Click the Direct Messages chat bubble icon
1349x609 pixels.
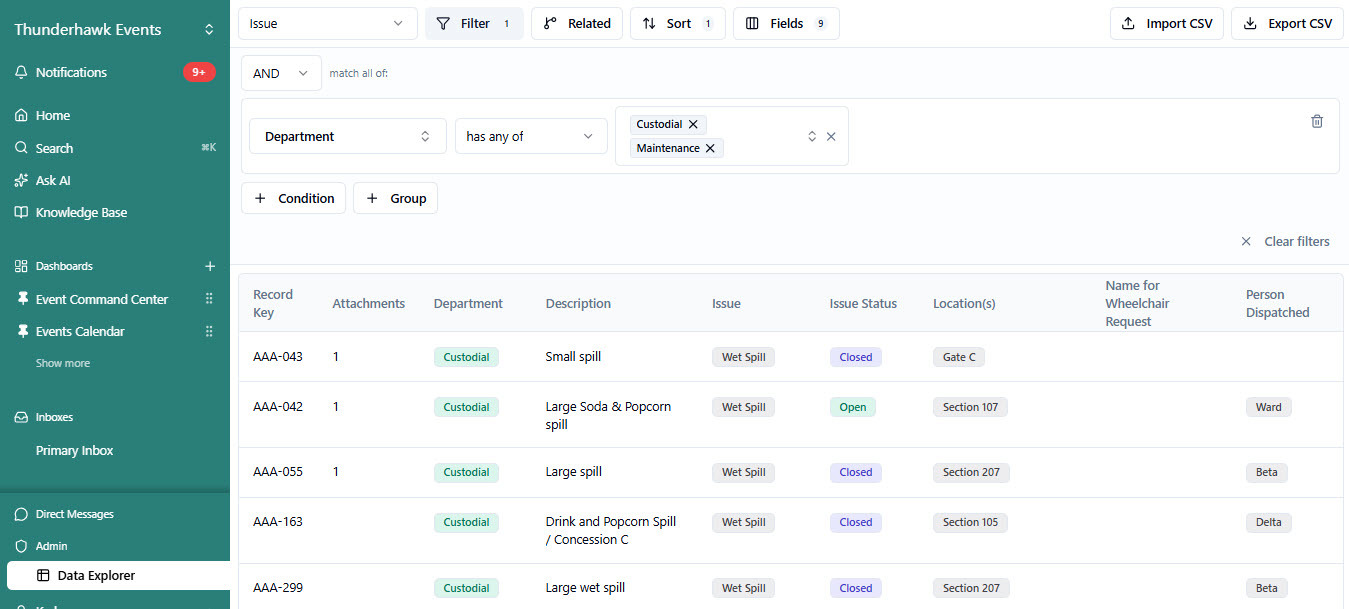click(21, 514)
